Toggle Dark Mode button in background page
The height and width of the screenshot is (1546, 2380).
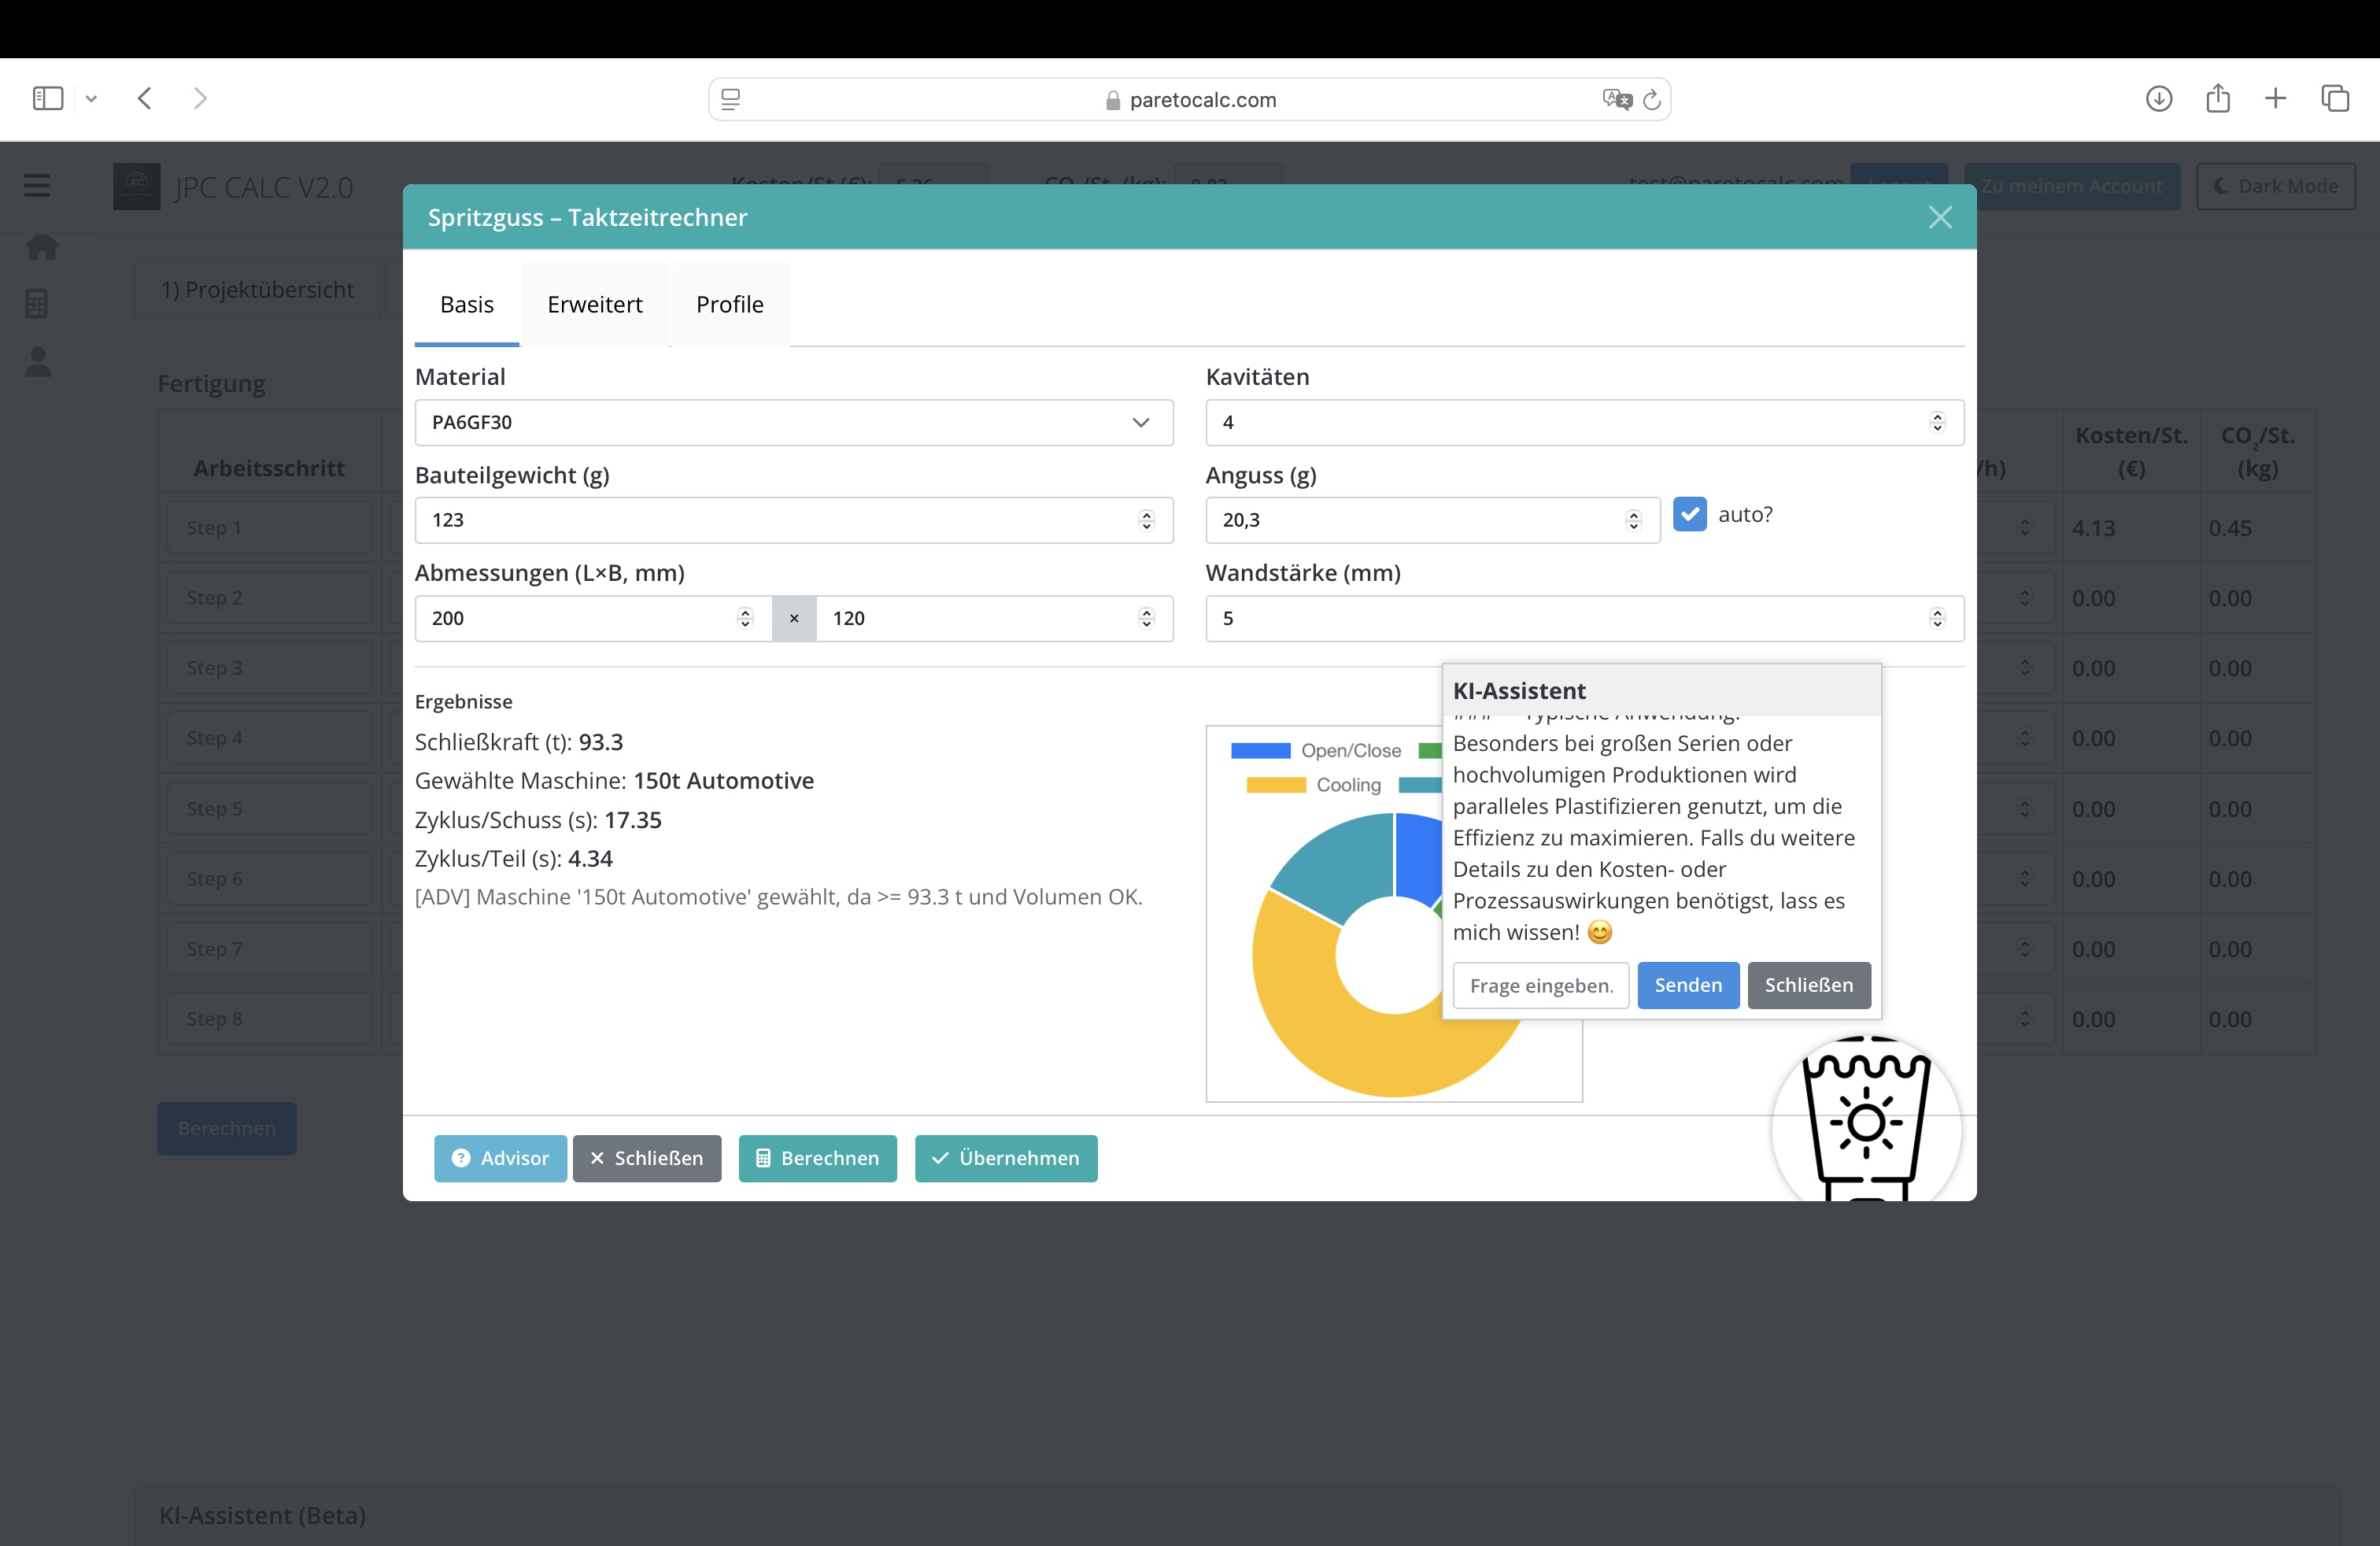pos(2275,186)
